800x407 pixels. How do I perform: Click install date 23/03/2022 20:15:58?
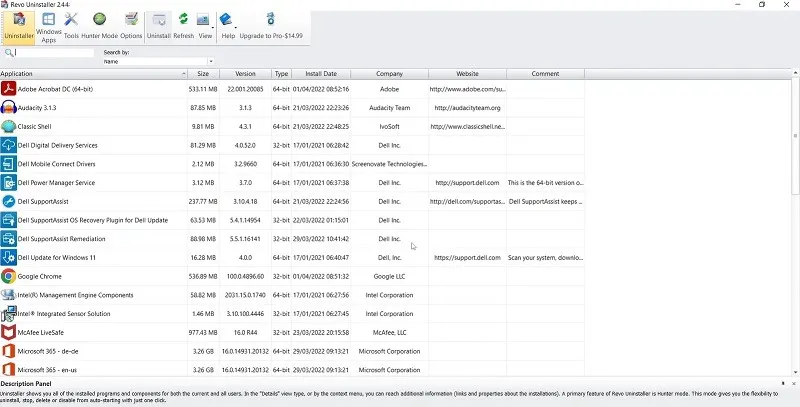pos(321,333)
